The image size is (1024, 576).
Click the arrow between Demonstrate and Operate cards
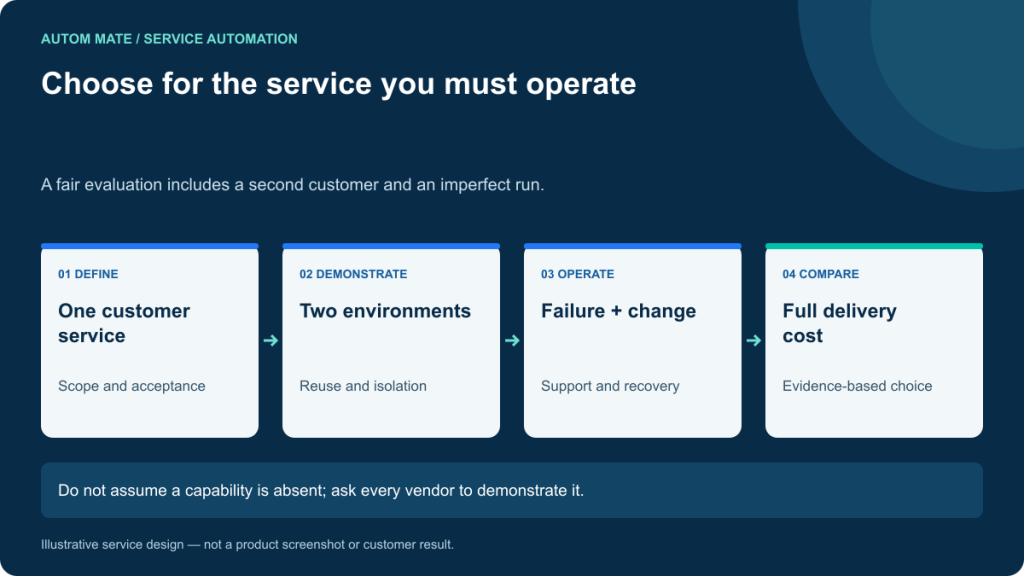(x=512, y=340)
